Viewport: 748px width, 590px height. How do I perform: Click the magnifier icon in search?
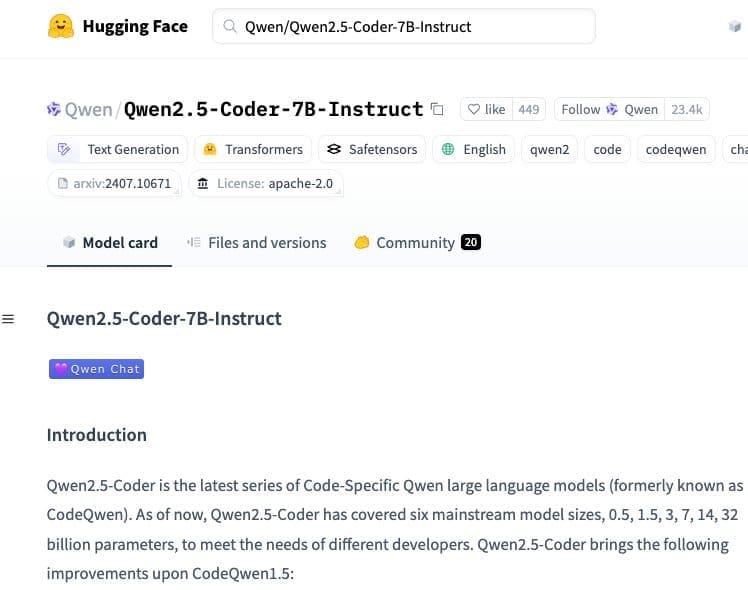pyautogui.click(x=230, y=27)
